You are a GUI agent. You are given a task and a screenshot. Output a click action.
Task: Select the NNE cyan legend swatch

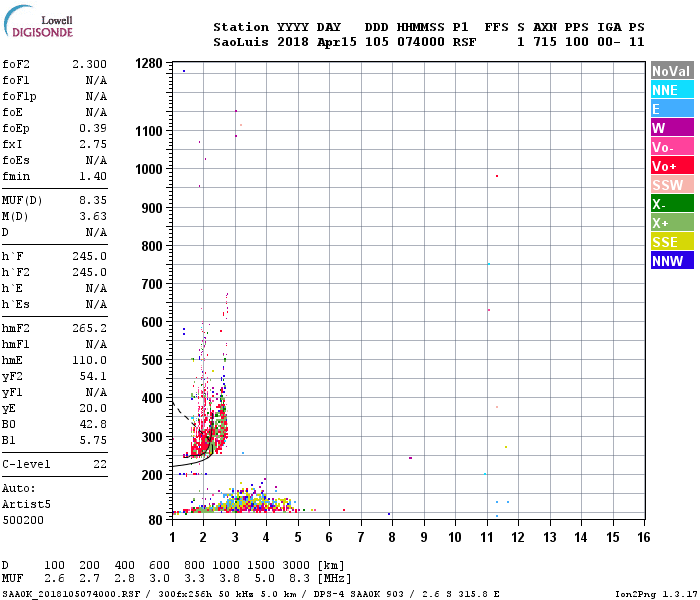coord(672,90)
